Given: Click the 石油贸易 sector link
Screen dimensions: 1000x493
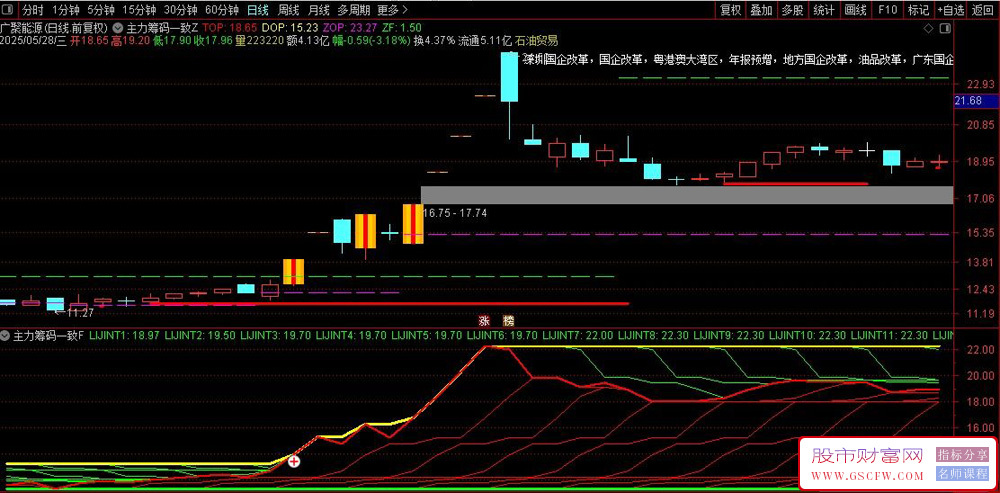Looking at the screenshot, I should click(538, 41).
